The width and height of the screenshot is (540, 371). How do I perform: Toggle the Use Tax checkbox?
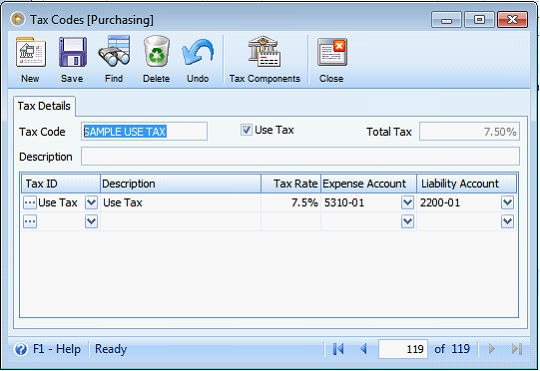point(246,130)
